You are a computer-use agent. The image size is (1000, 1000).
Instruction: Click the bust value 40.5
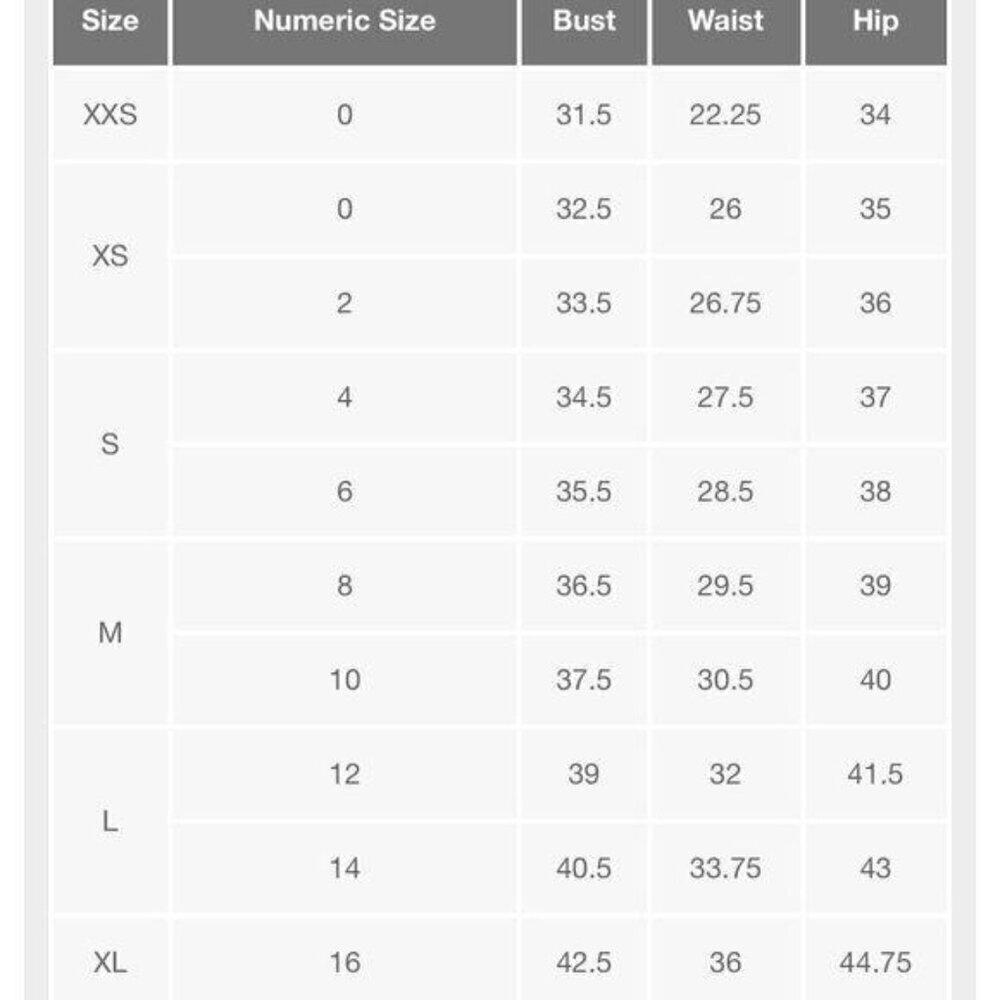(x=584, y=868)
